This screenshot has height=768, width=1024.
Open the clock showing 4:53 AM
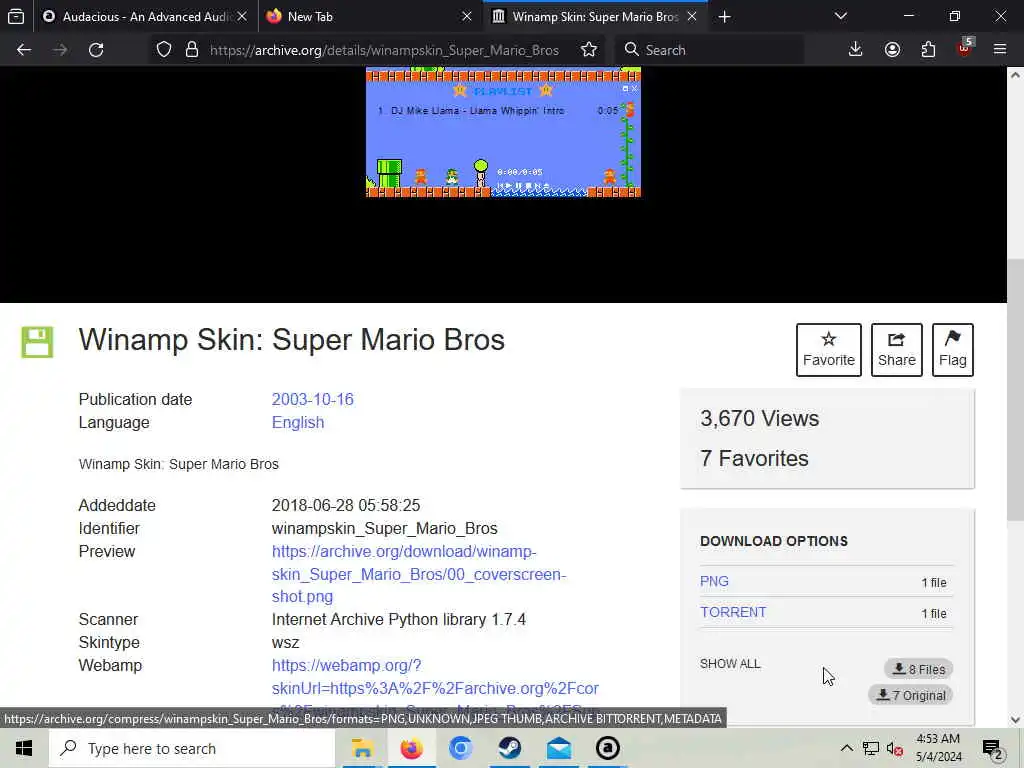click(938, 748)
